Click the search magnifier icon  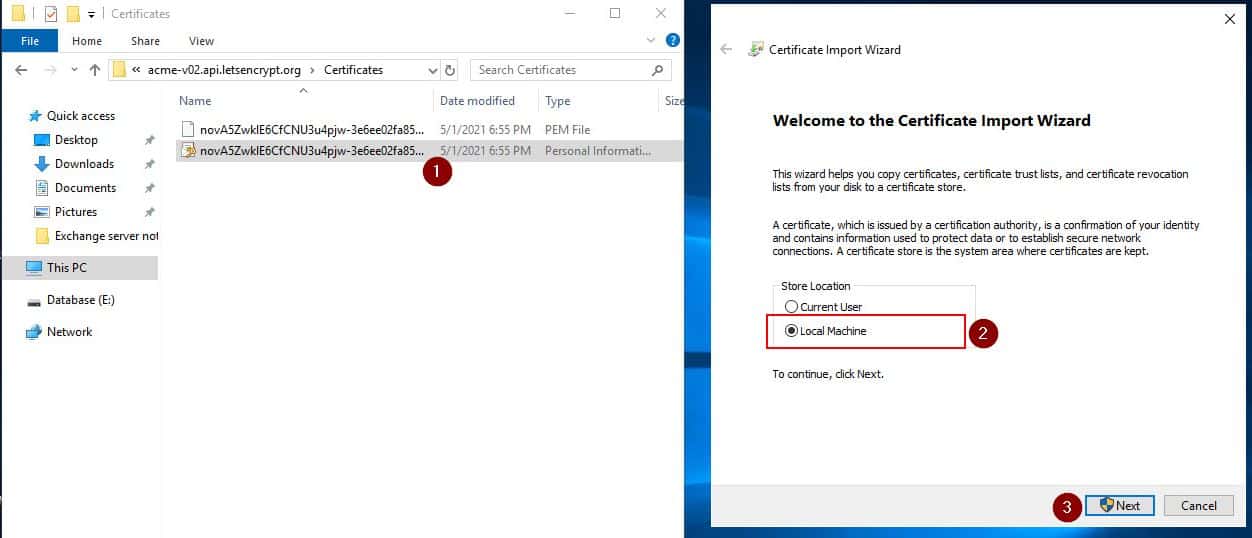657,70
